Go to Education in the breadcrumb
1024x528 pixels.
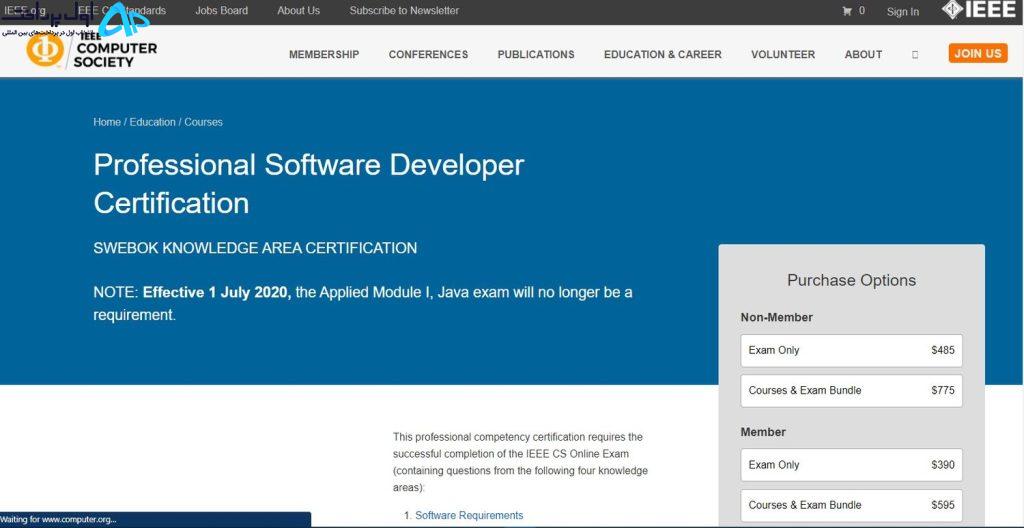coord(153,122)
